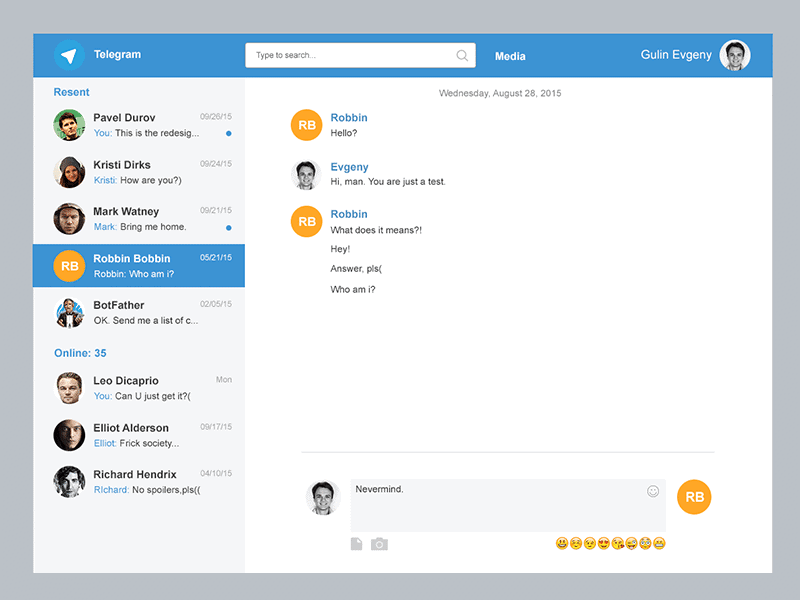Click Kristi Dirks' avatar in chat list
Viewport: 800px width, 600px height.
69,172
